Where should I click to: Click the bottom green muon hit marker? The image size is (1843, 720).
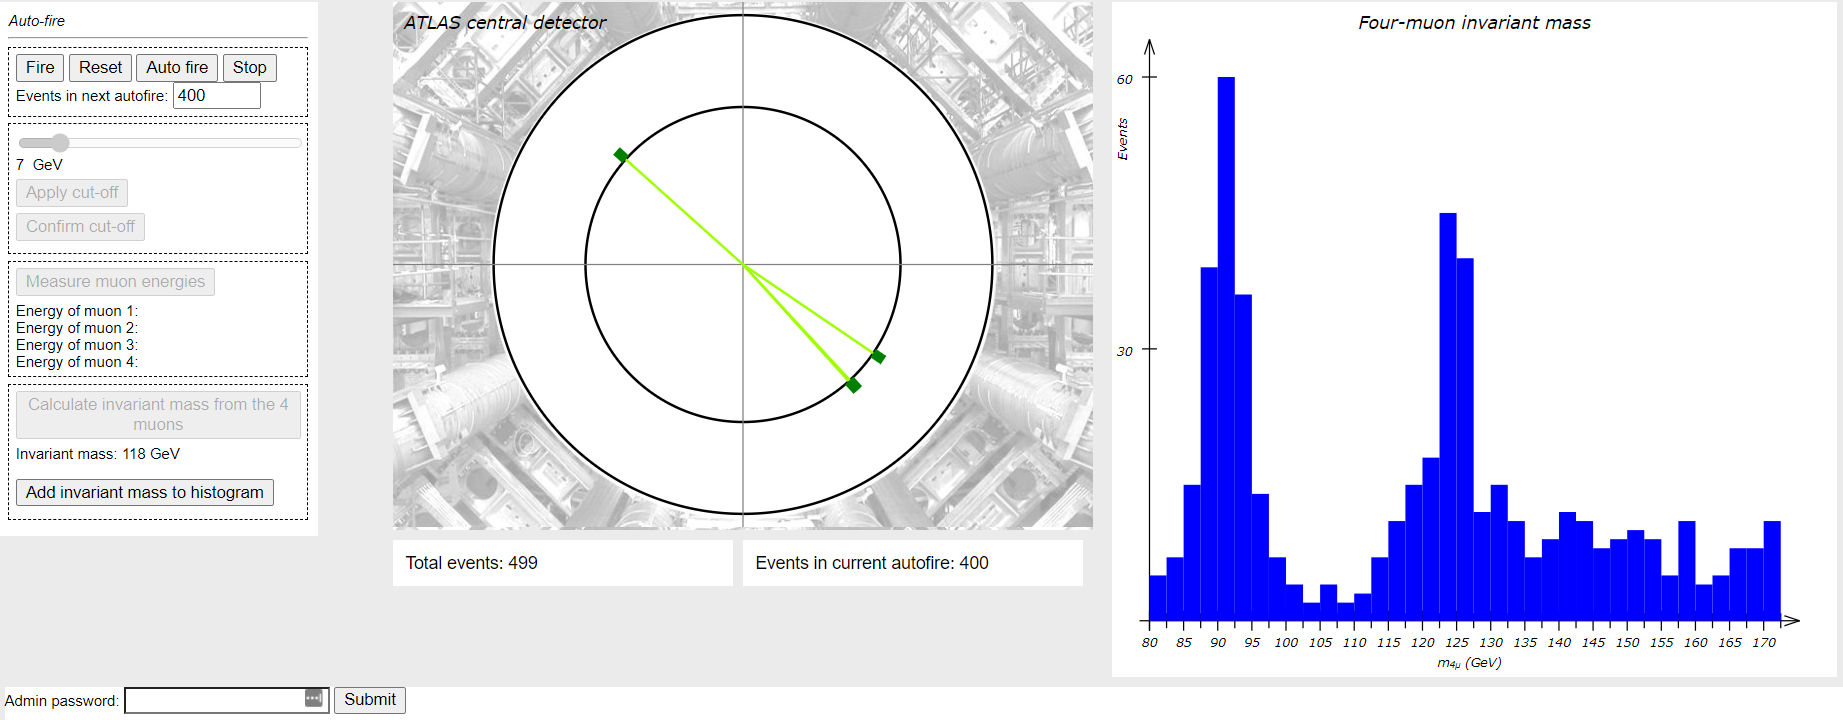click(853, 385)
